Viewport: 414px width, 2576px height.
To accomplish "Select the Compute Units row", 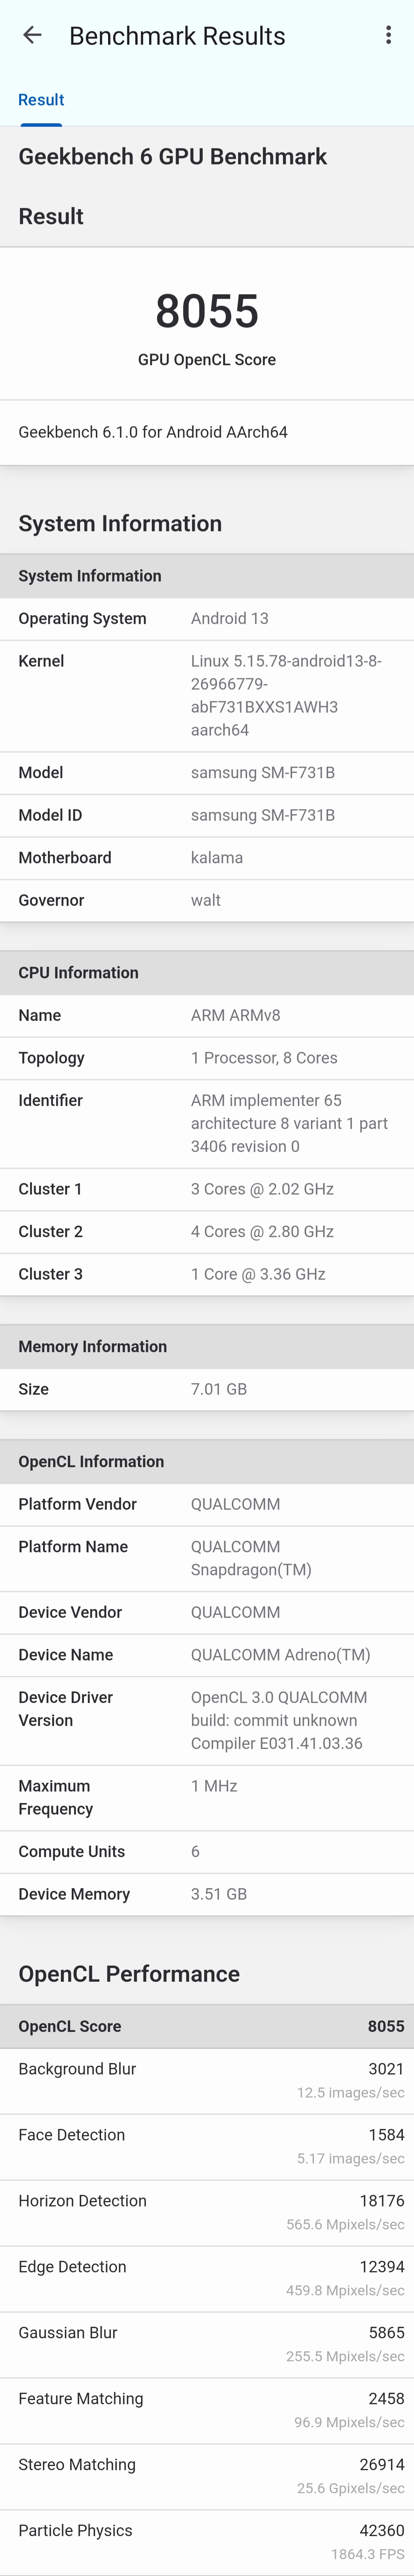I will 207,1851.
